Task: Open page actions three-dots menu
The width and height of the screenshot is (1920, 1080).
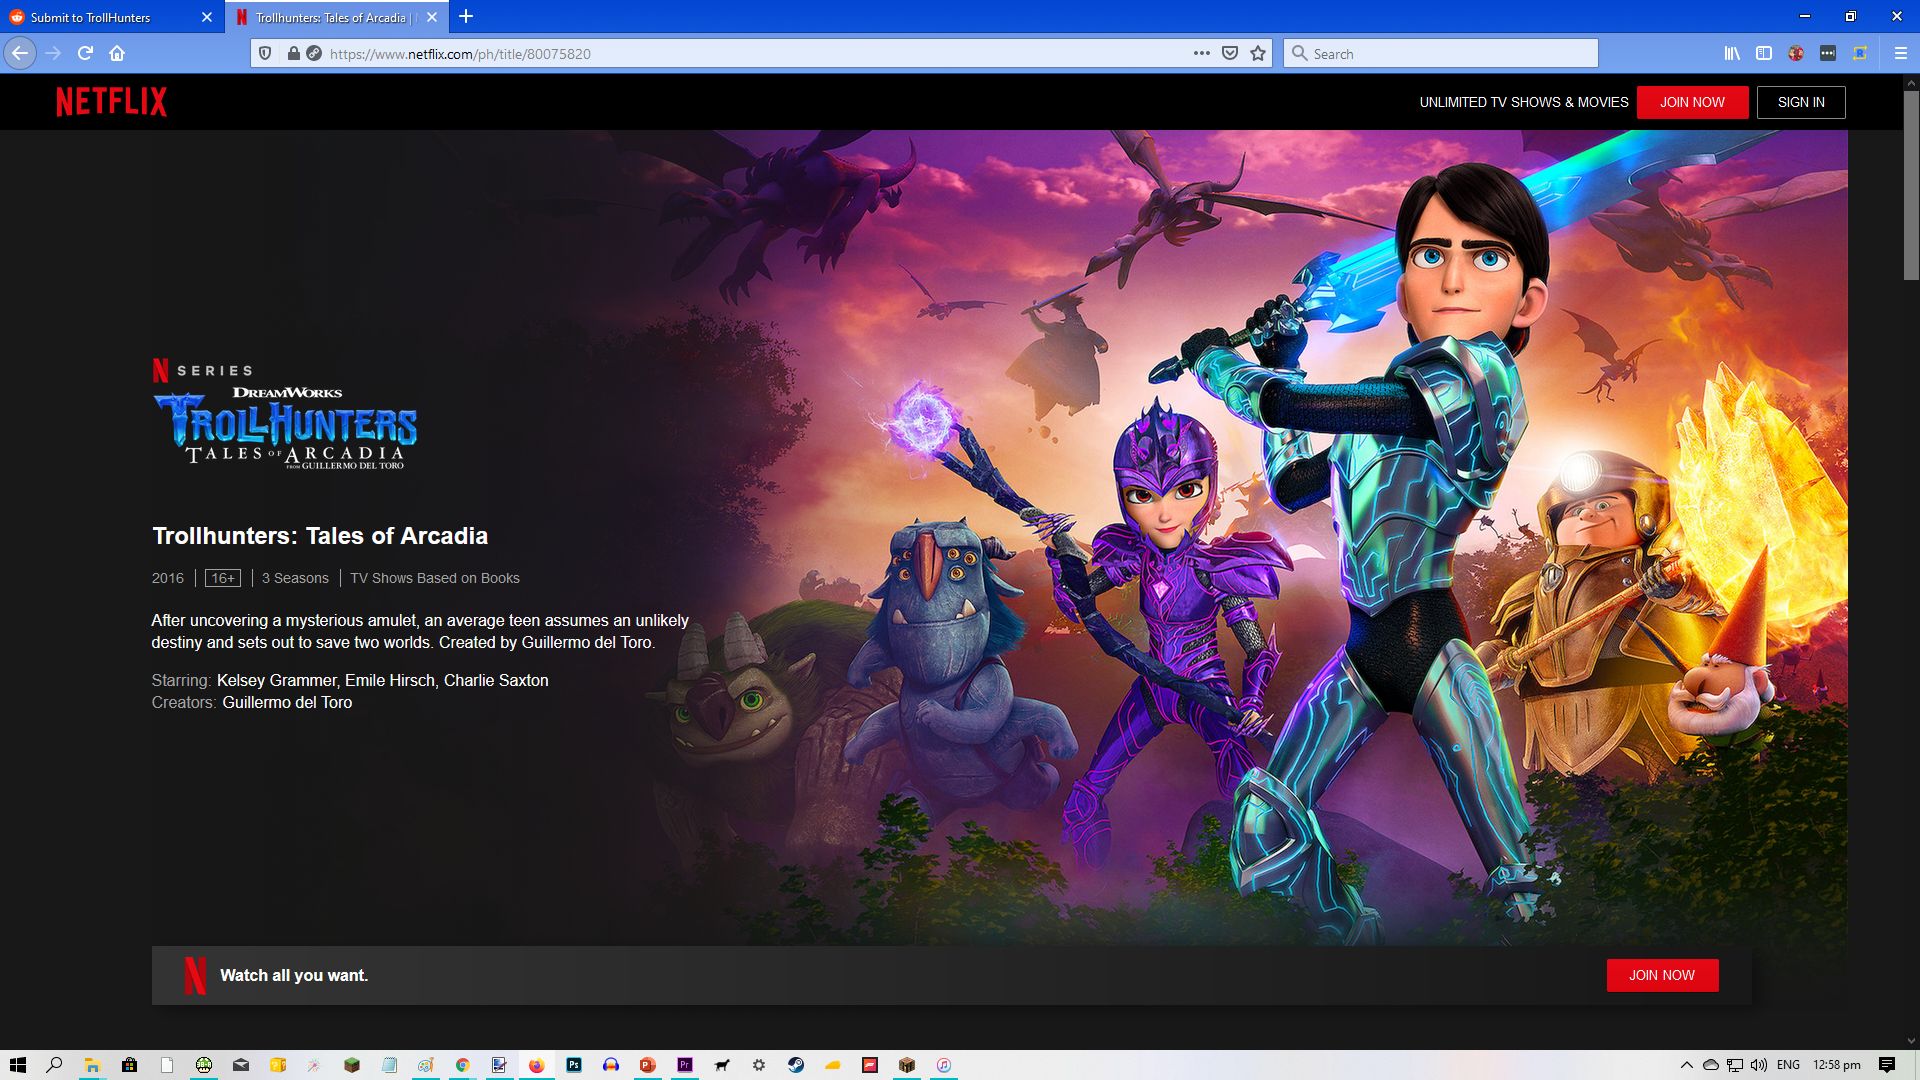Action: point(1201,54)
